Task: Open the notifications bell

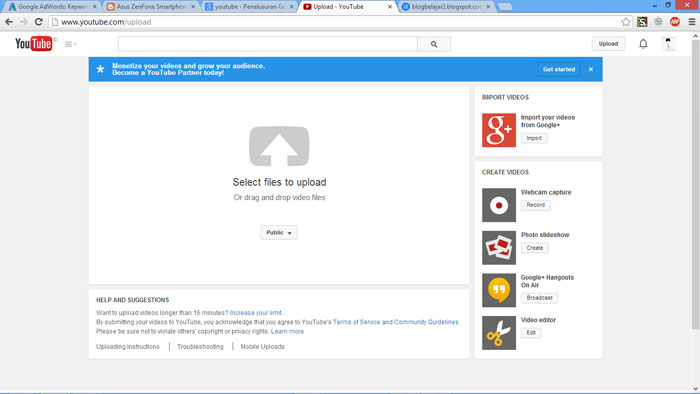Action: [643, 44]
